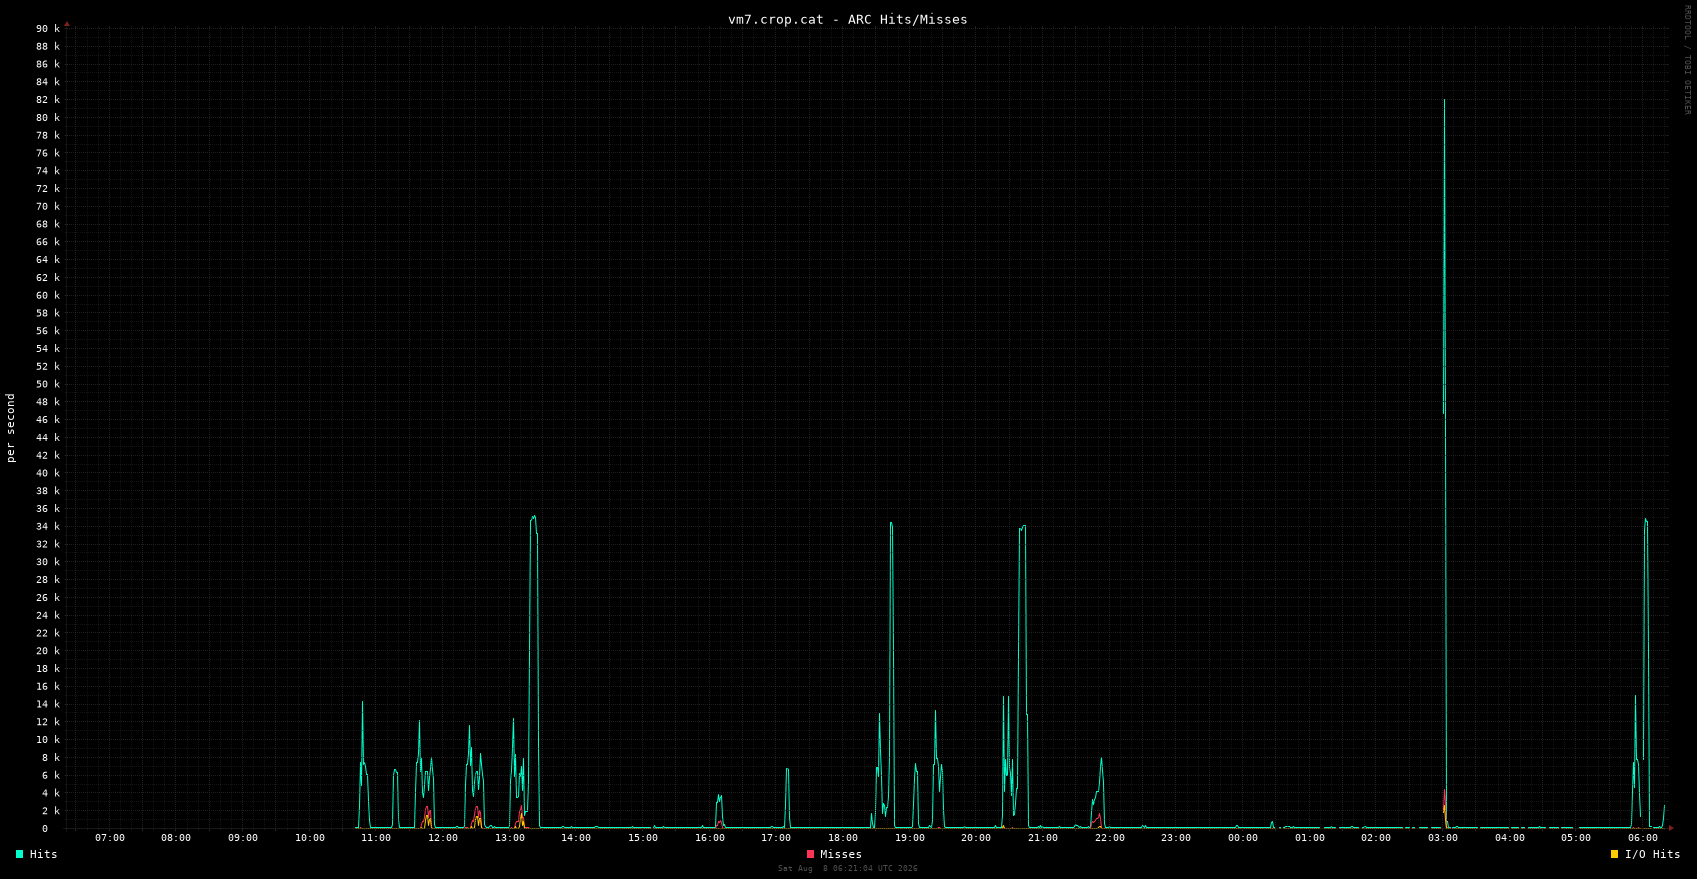This screenshot has height=879, width=1697.
Task: Click the "0" baseline value on the y-axis
Action: [45, 829]
